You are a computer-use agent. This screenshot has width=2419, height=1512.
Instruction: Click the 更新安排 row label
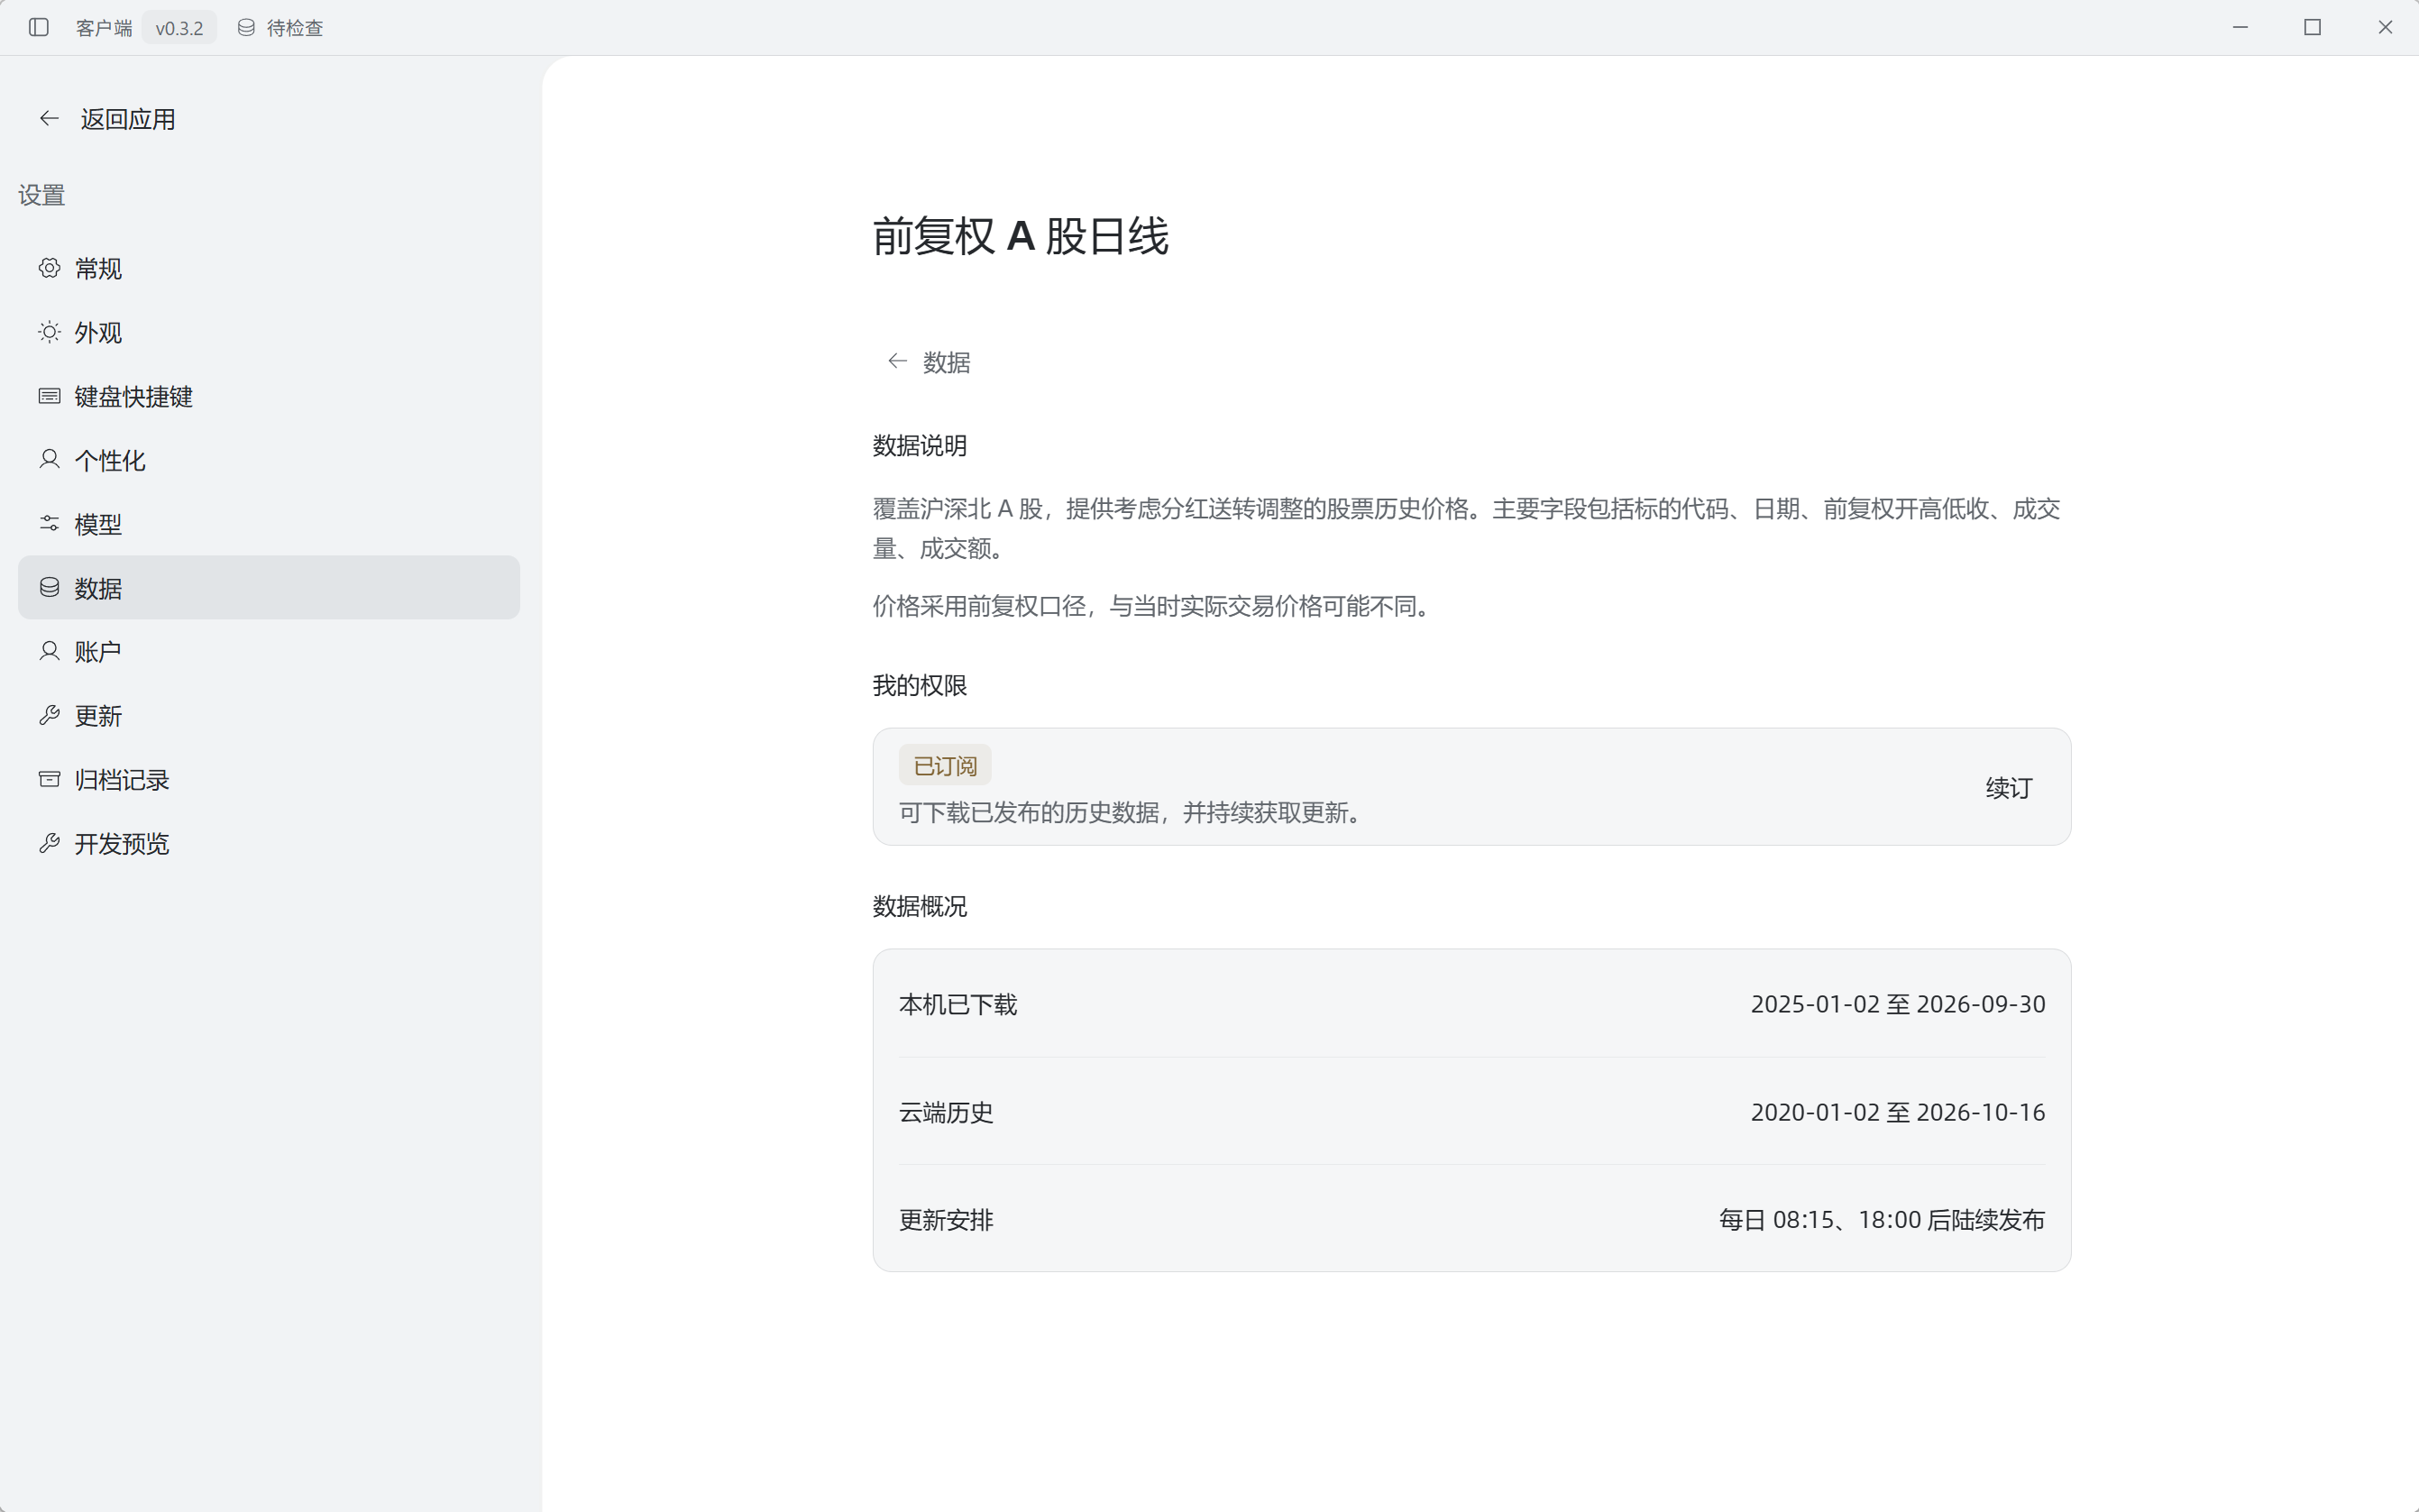click(946, 1220)
